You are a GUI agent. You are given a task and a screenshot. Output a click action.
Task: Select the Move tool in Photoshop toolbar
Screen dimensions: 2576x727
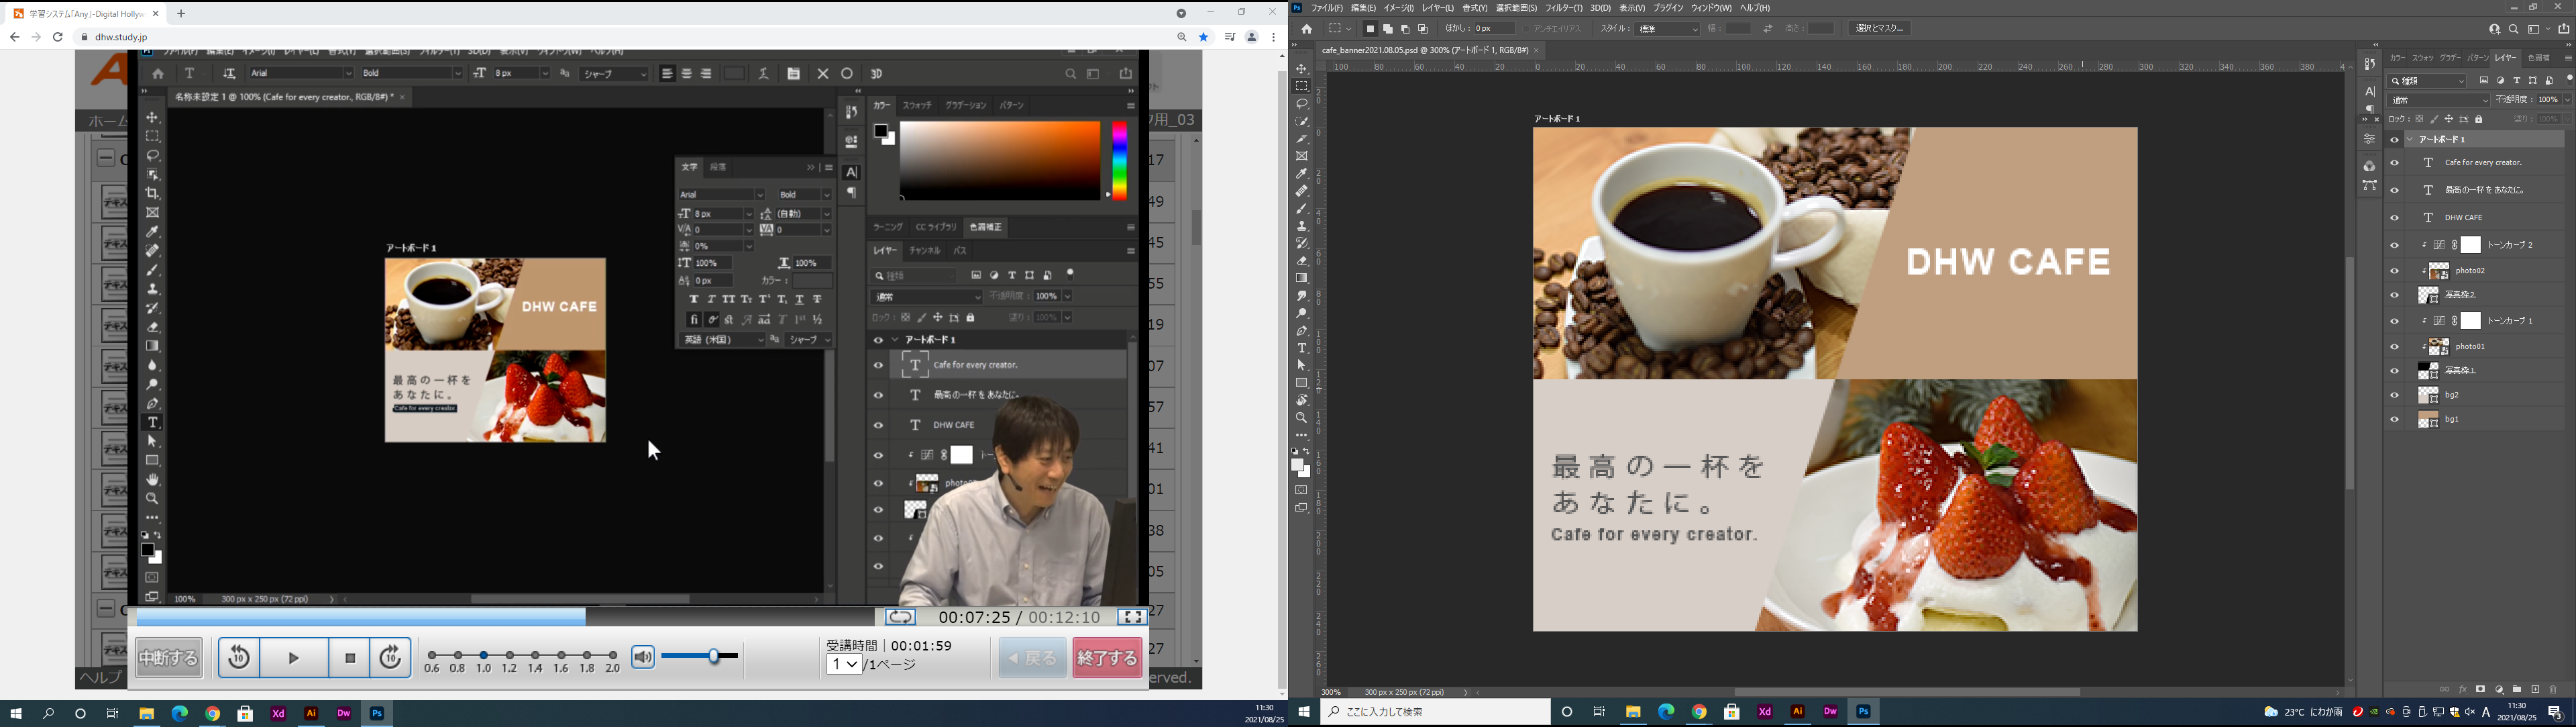1302,69
